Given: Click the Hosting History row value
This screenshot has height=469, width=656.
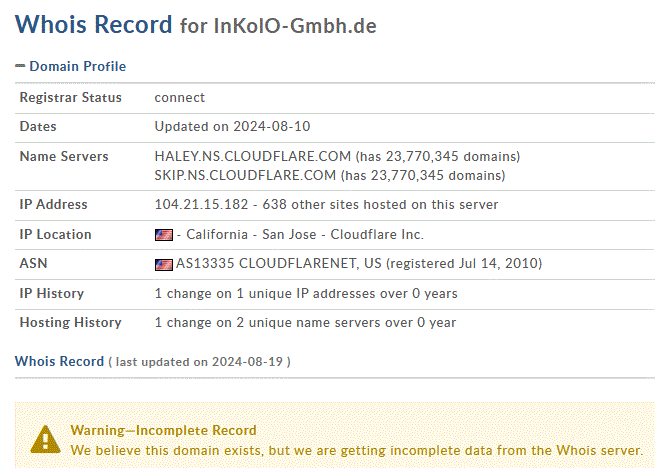Looking at the screenshot, I should pyautogui.click(x=305, y=323).
